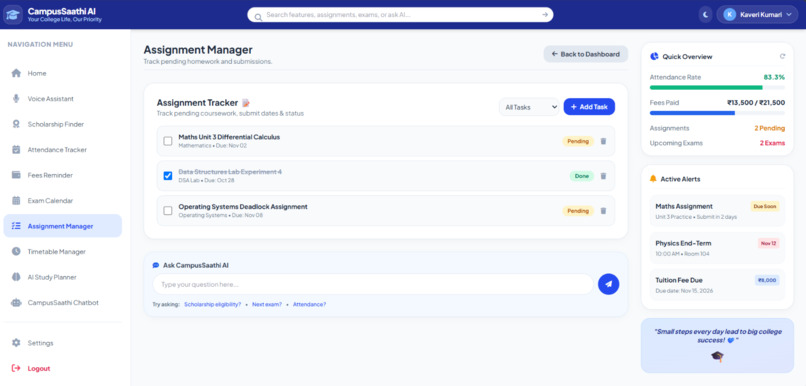Uncheck Data Structures Lab Experiment 4 checkbox

(x=168, y=176)
